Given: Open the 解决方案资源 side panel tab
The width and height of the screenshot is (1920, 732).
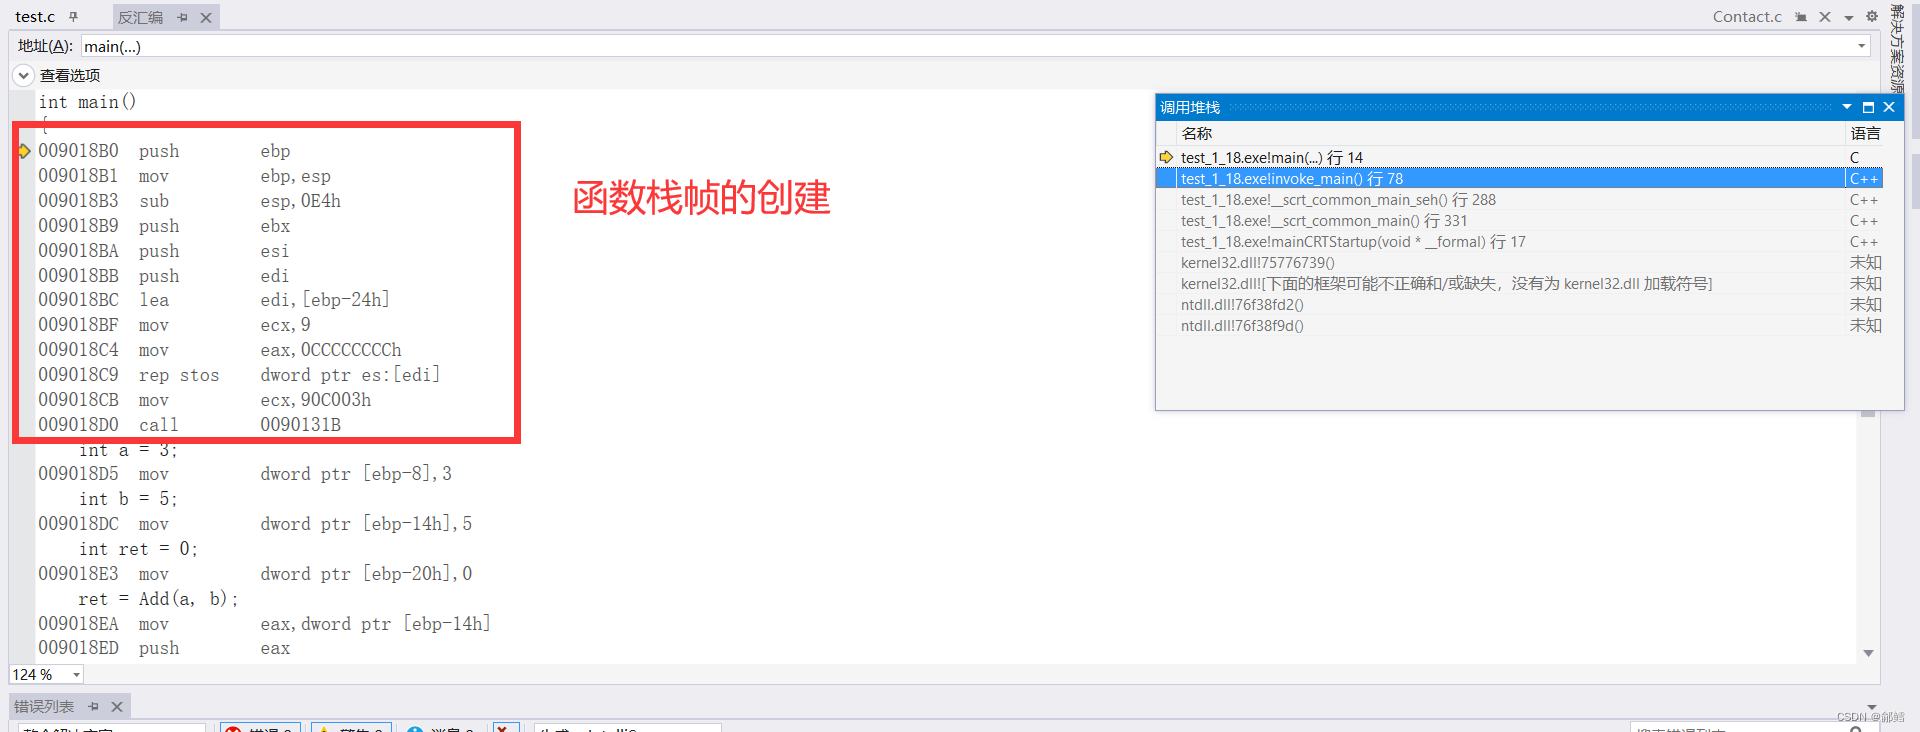Looking at the screenshot, I should click(1896, 49).
